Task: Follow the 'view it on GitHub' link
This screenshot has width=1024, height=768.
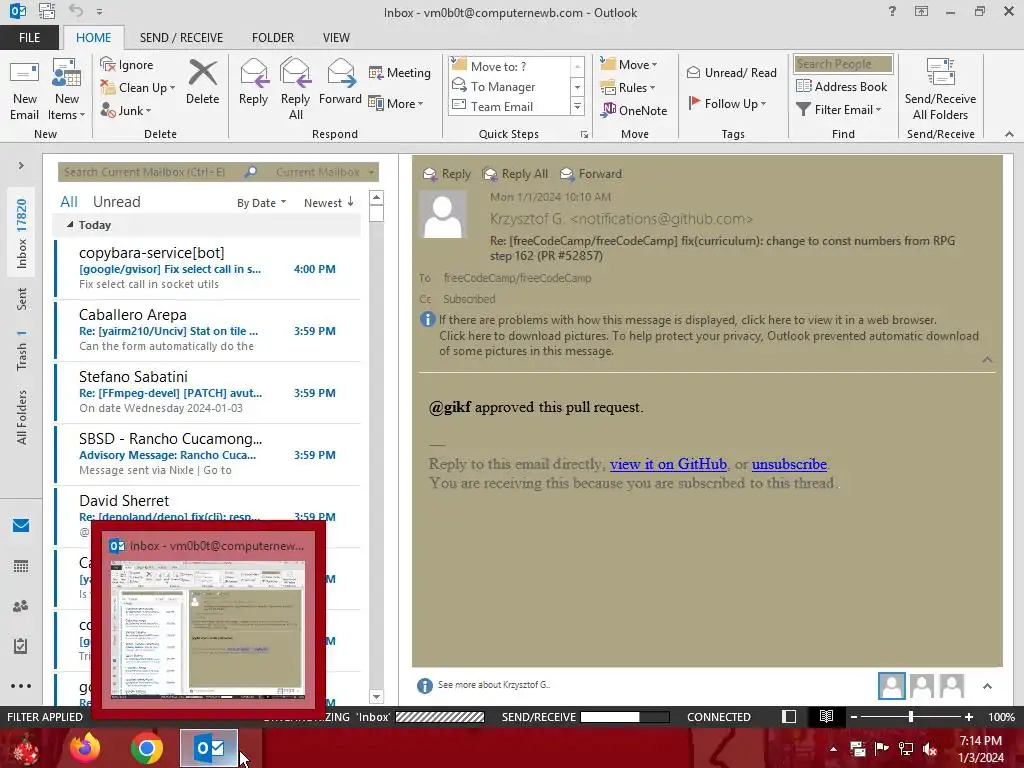Action: pyautogui.click(x=668, y=464)
